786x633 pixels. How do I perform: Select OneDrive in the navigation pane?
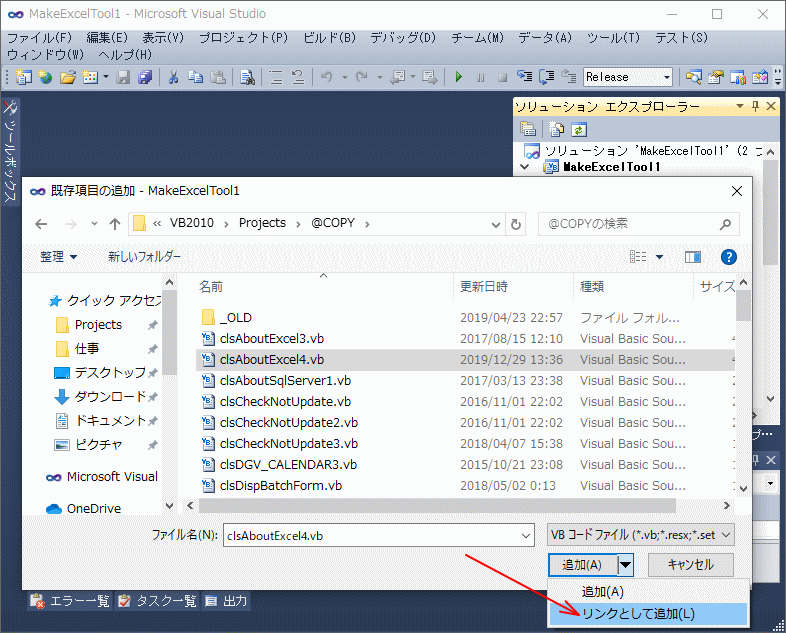pyautogui.click(x=94, y=509)
